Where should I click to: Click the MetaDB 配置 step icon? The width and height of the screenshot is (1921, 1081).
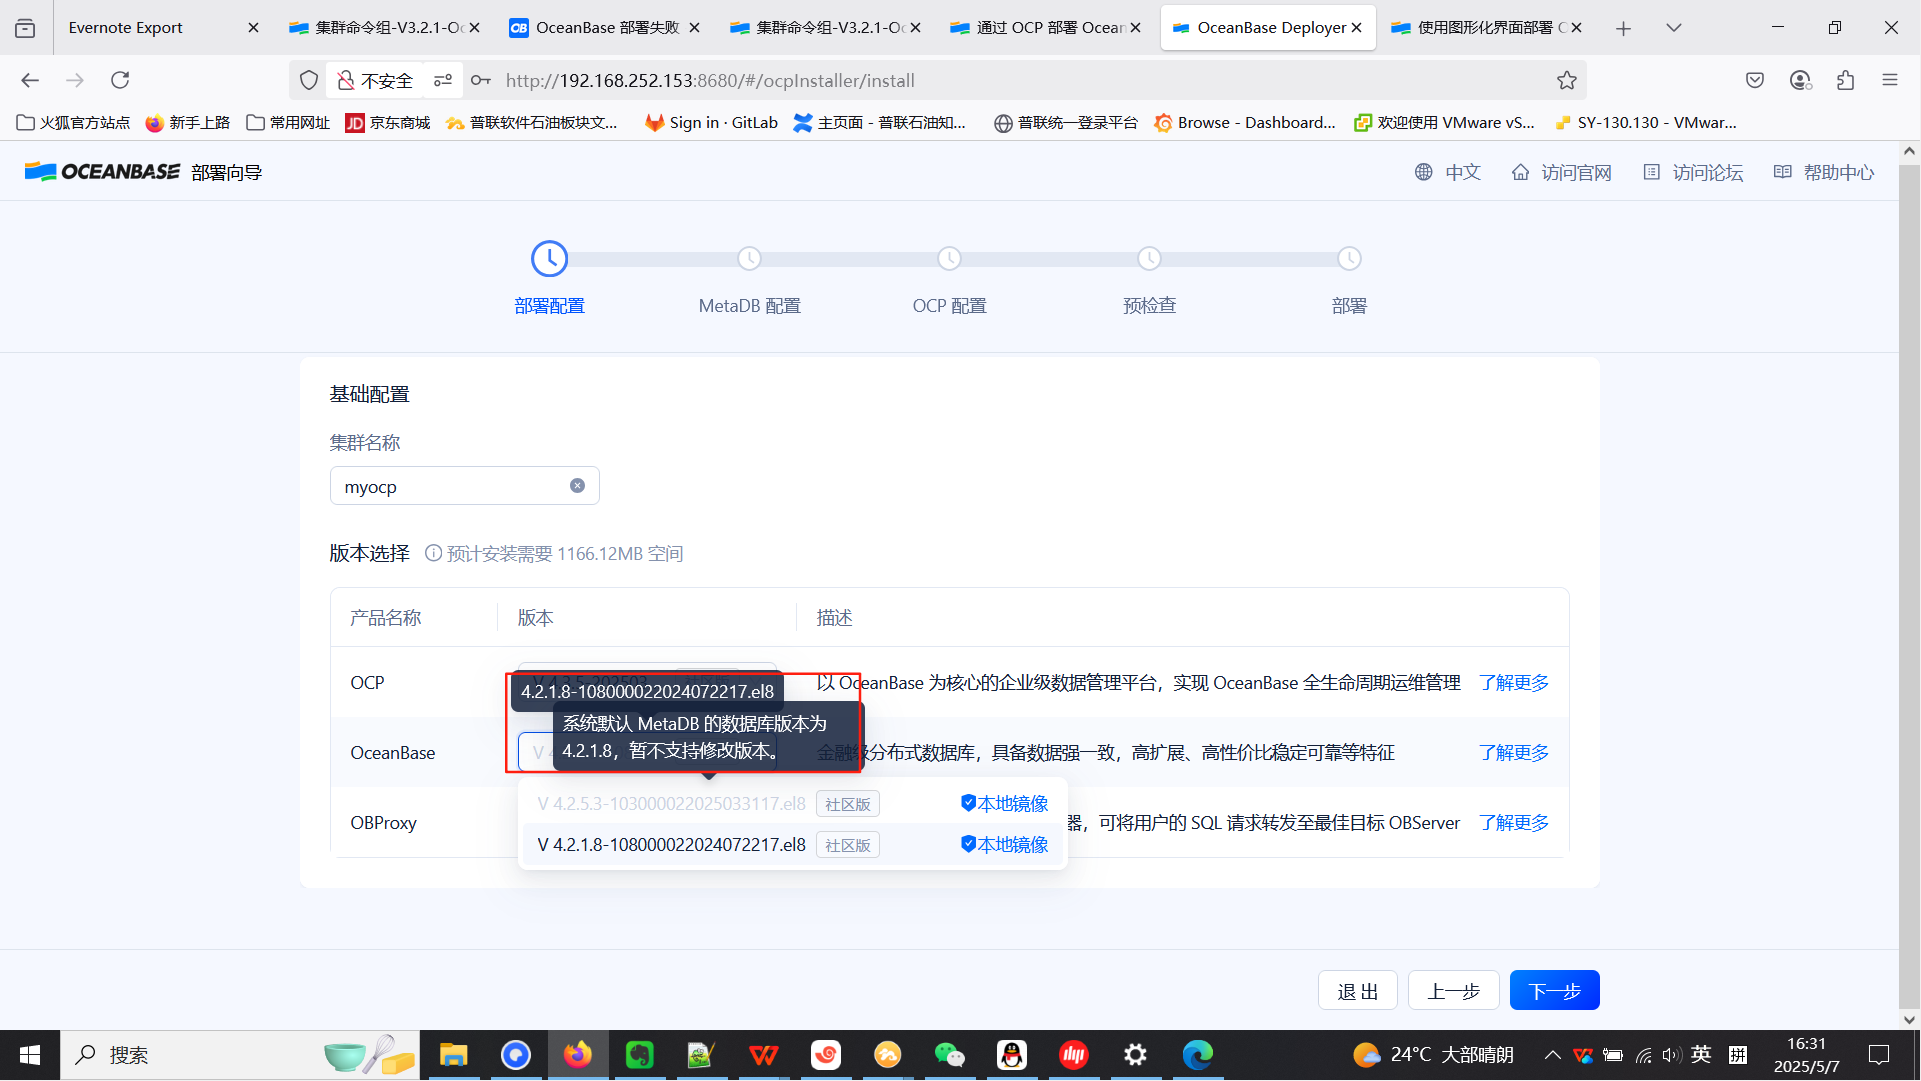coord(749,259)
